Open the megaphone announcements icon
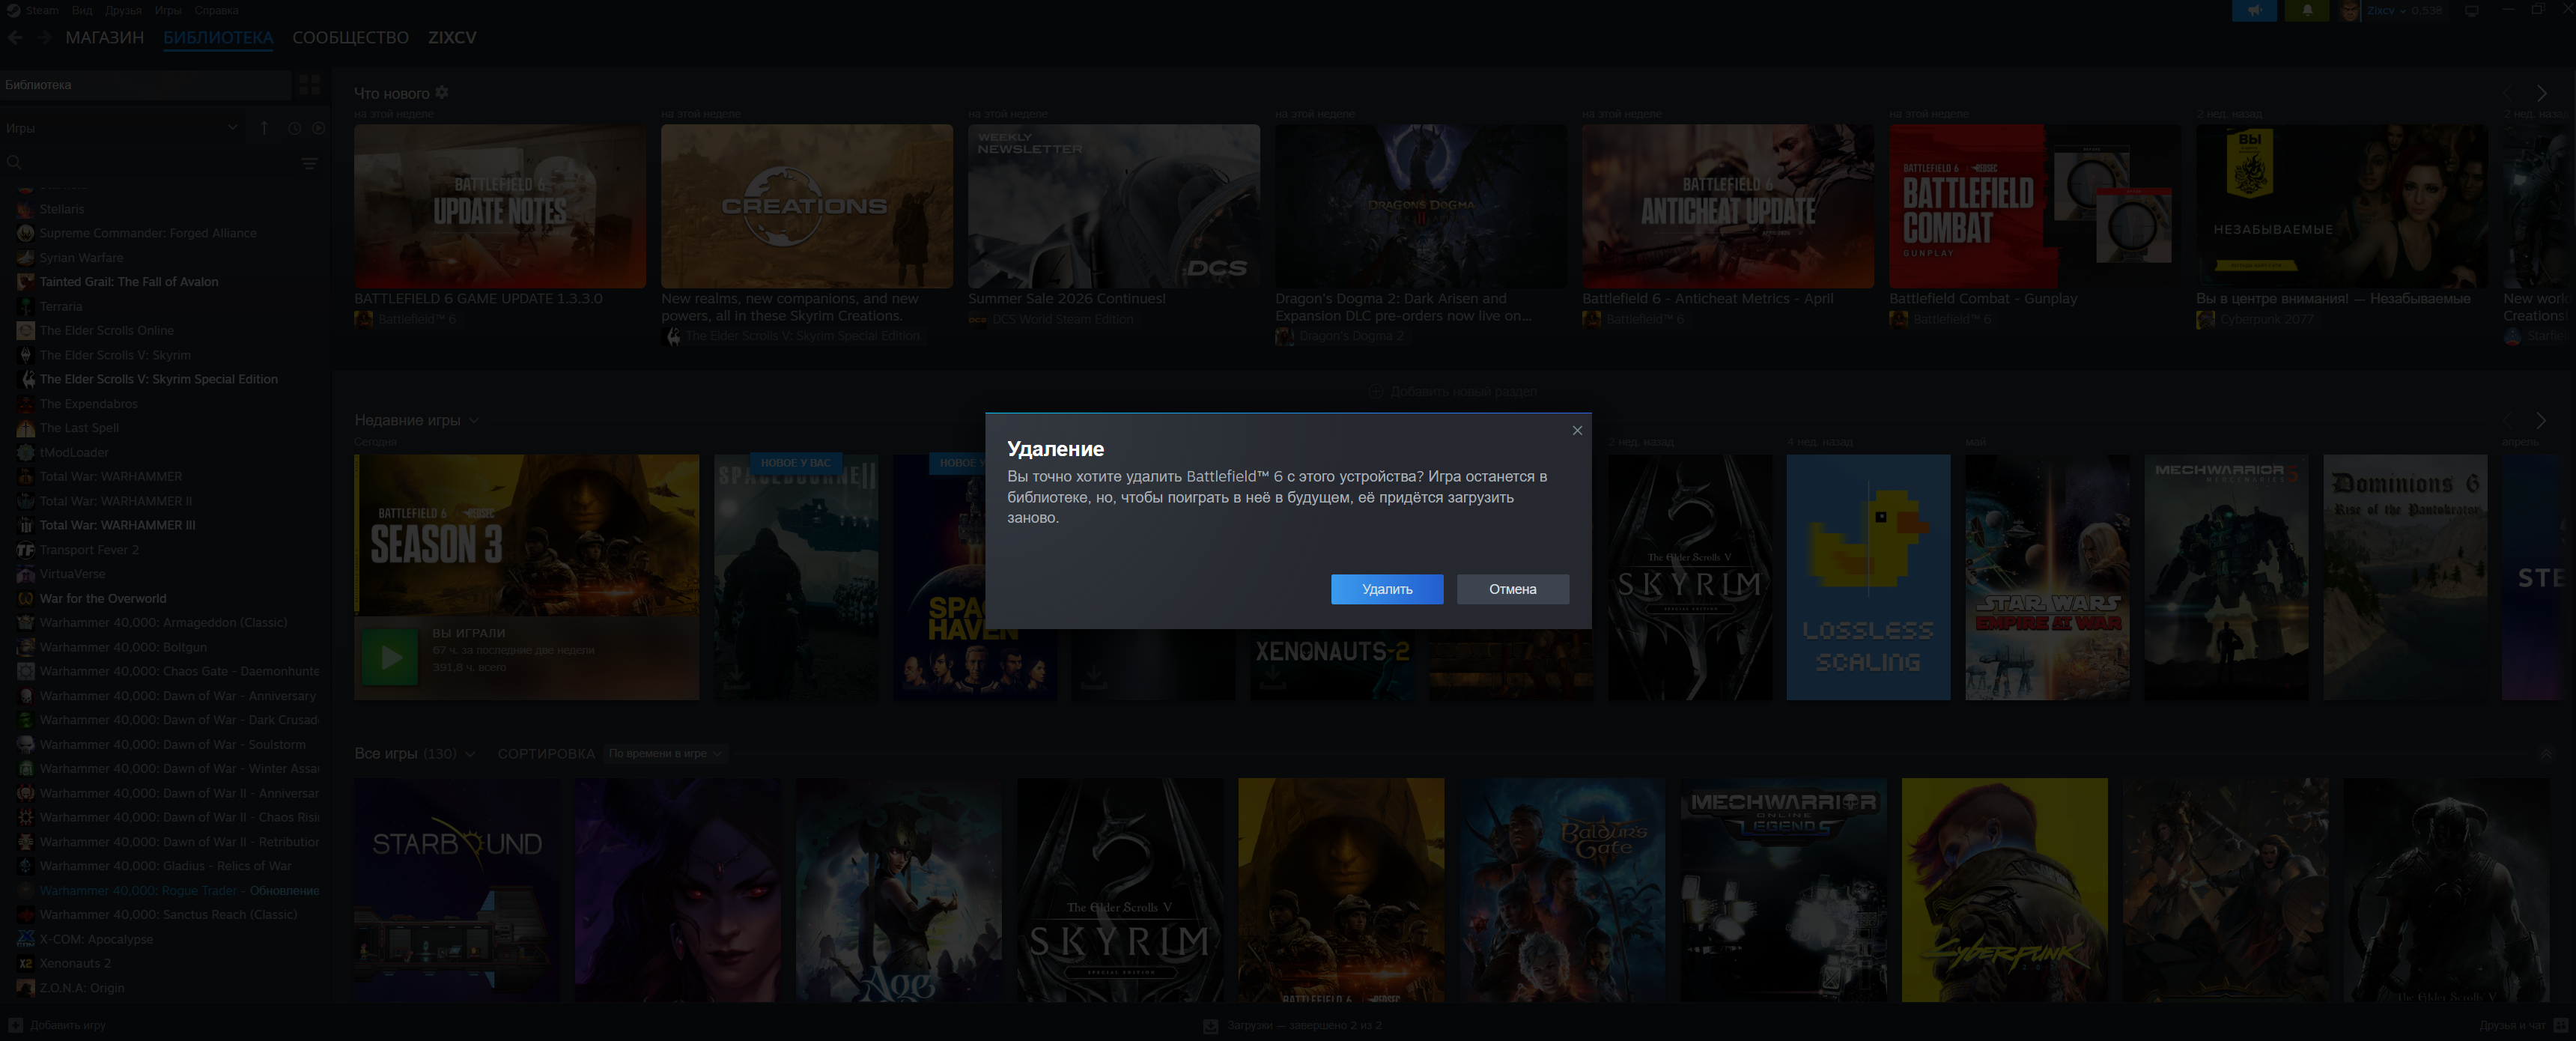This screenshot has height=1041, width=2576. pos(2254,10)
